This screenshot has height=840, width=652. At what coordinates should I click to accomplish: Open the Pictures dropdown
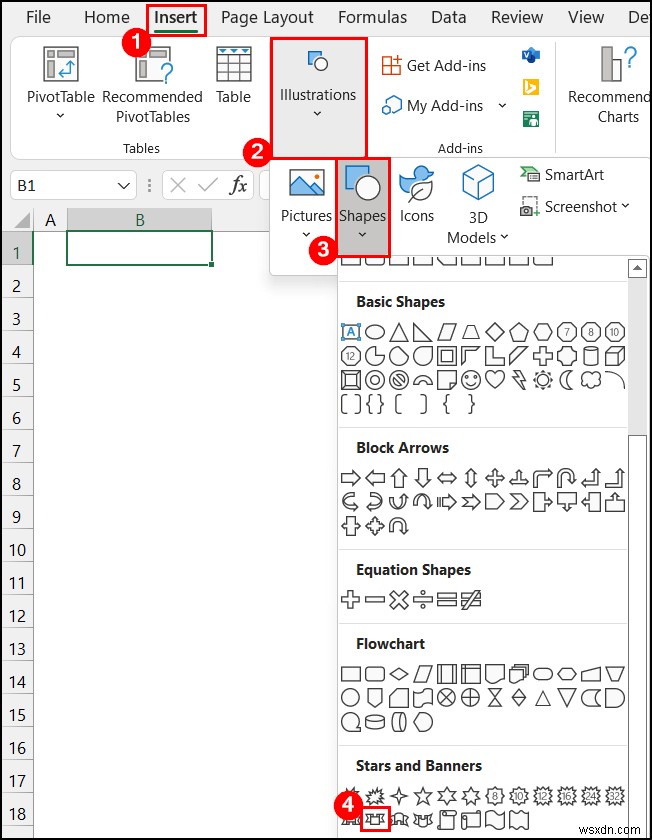point(306,202)
